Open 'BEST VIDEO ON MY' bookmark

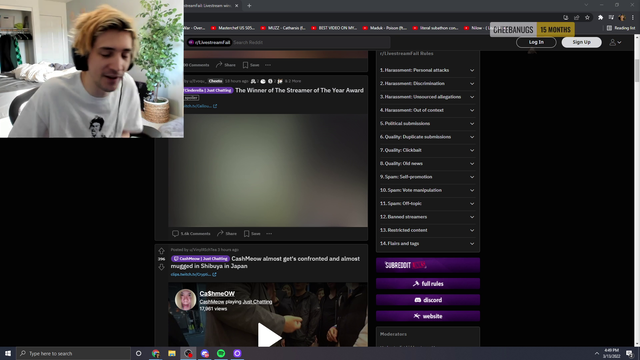pyautogui.click(x=334, y=28)
